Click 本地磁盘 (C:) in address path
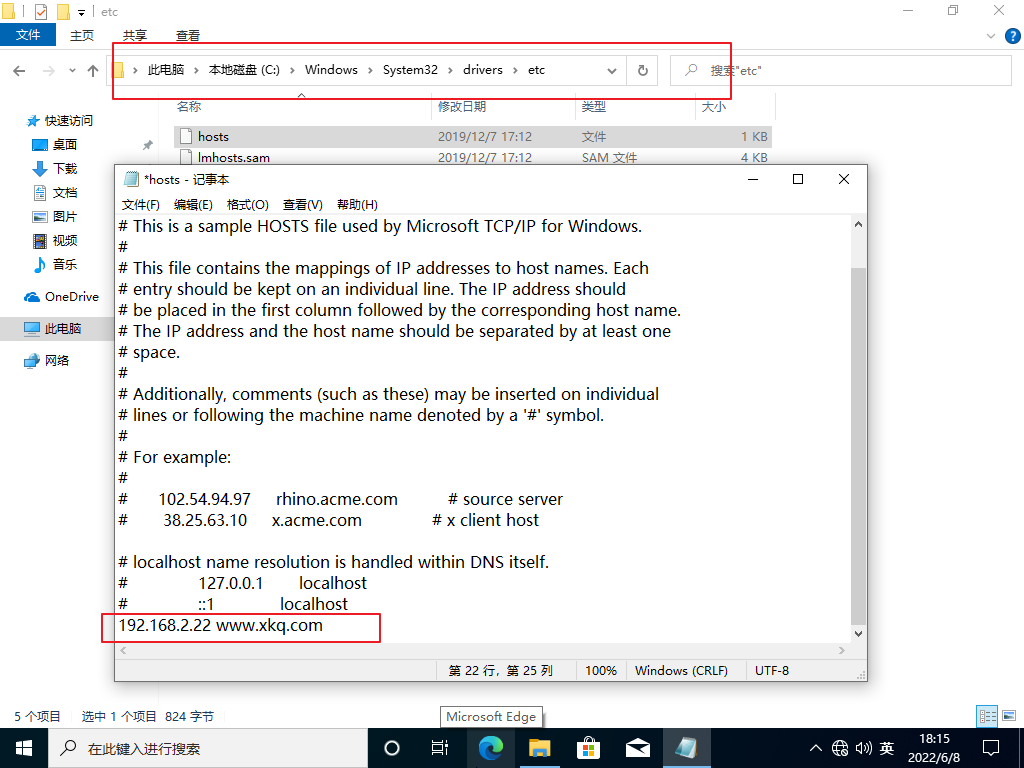 point(244,70)
